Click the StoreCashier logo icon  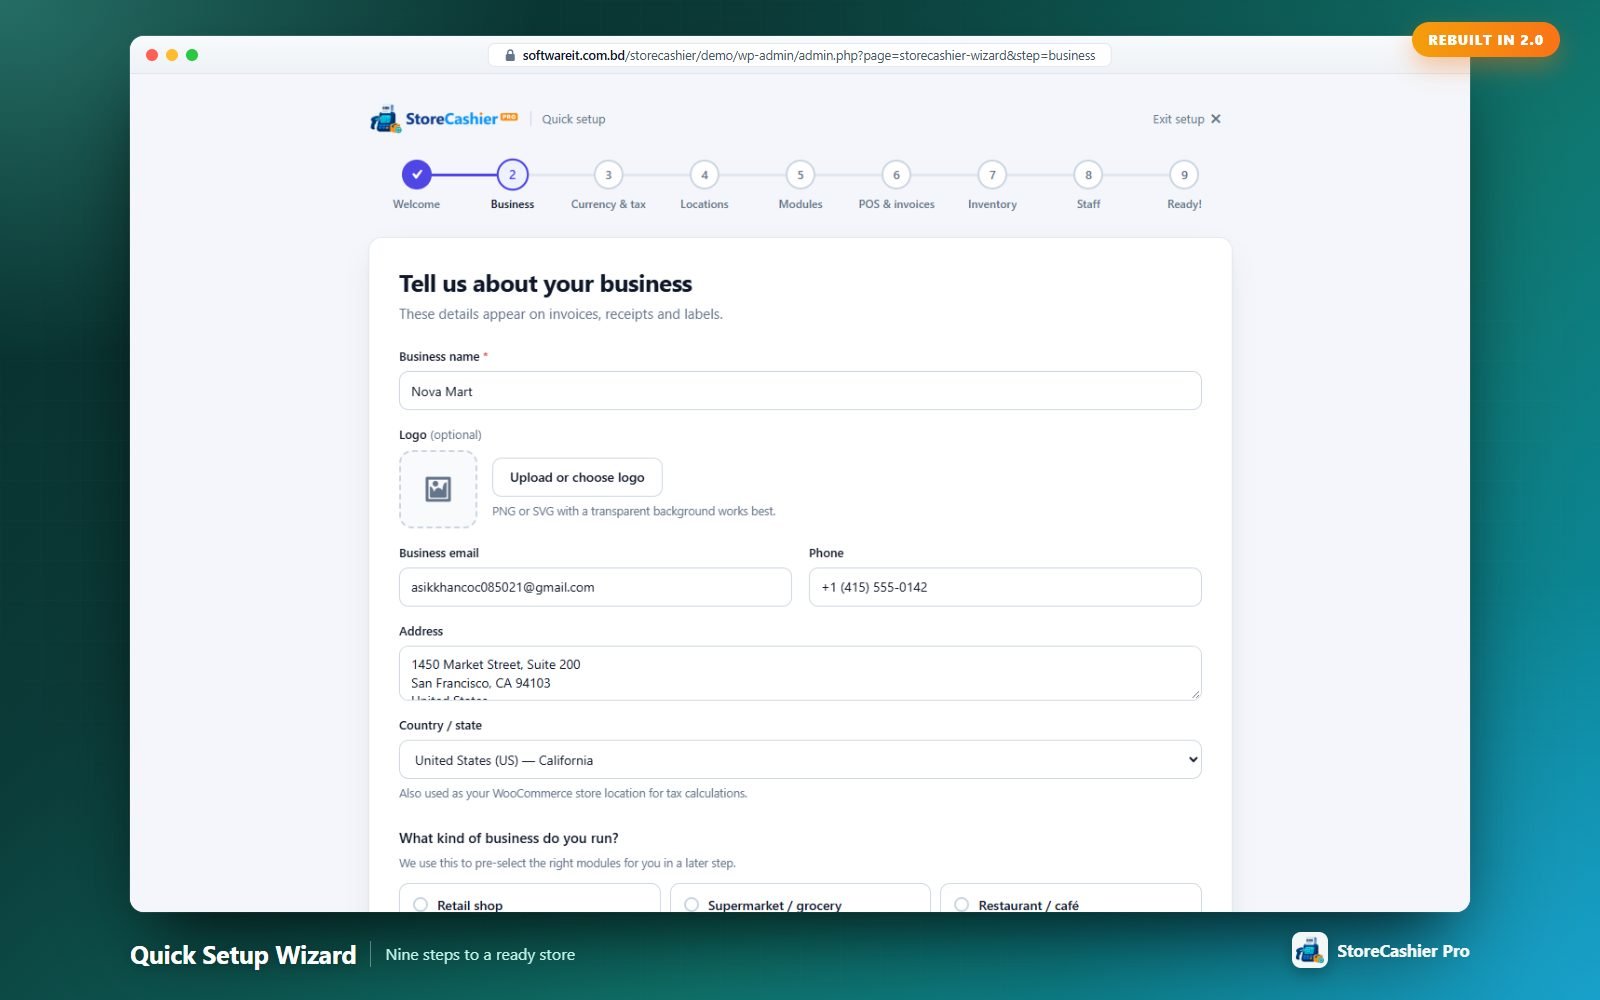(x=385, y=119)
